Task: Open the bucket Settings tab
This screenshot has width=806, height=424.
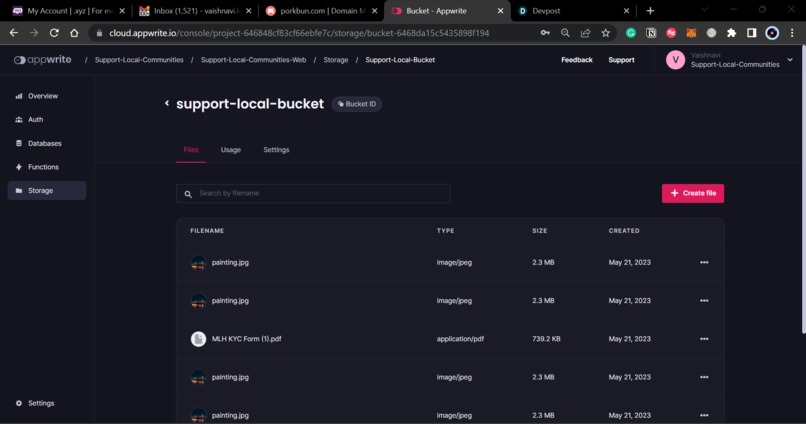Action: tap(276, 150)
